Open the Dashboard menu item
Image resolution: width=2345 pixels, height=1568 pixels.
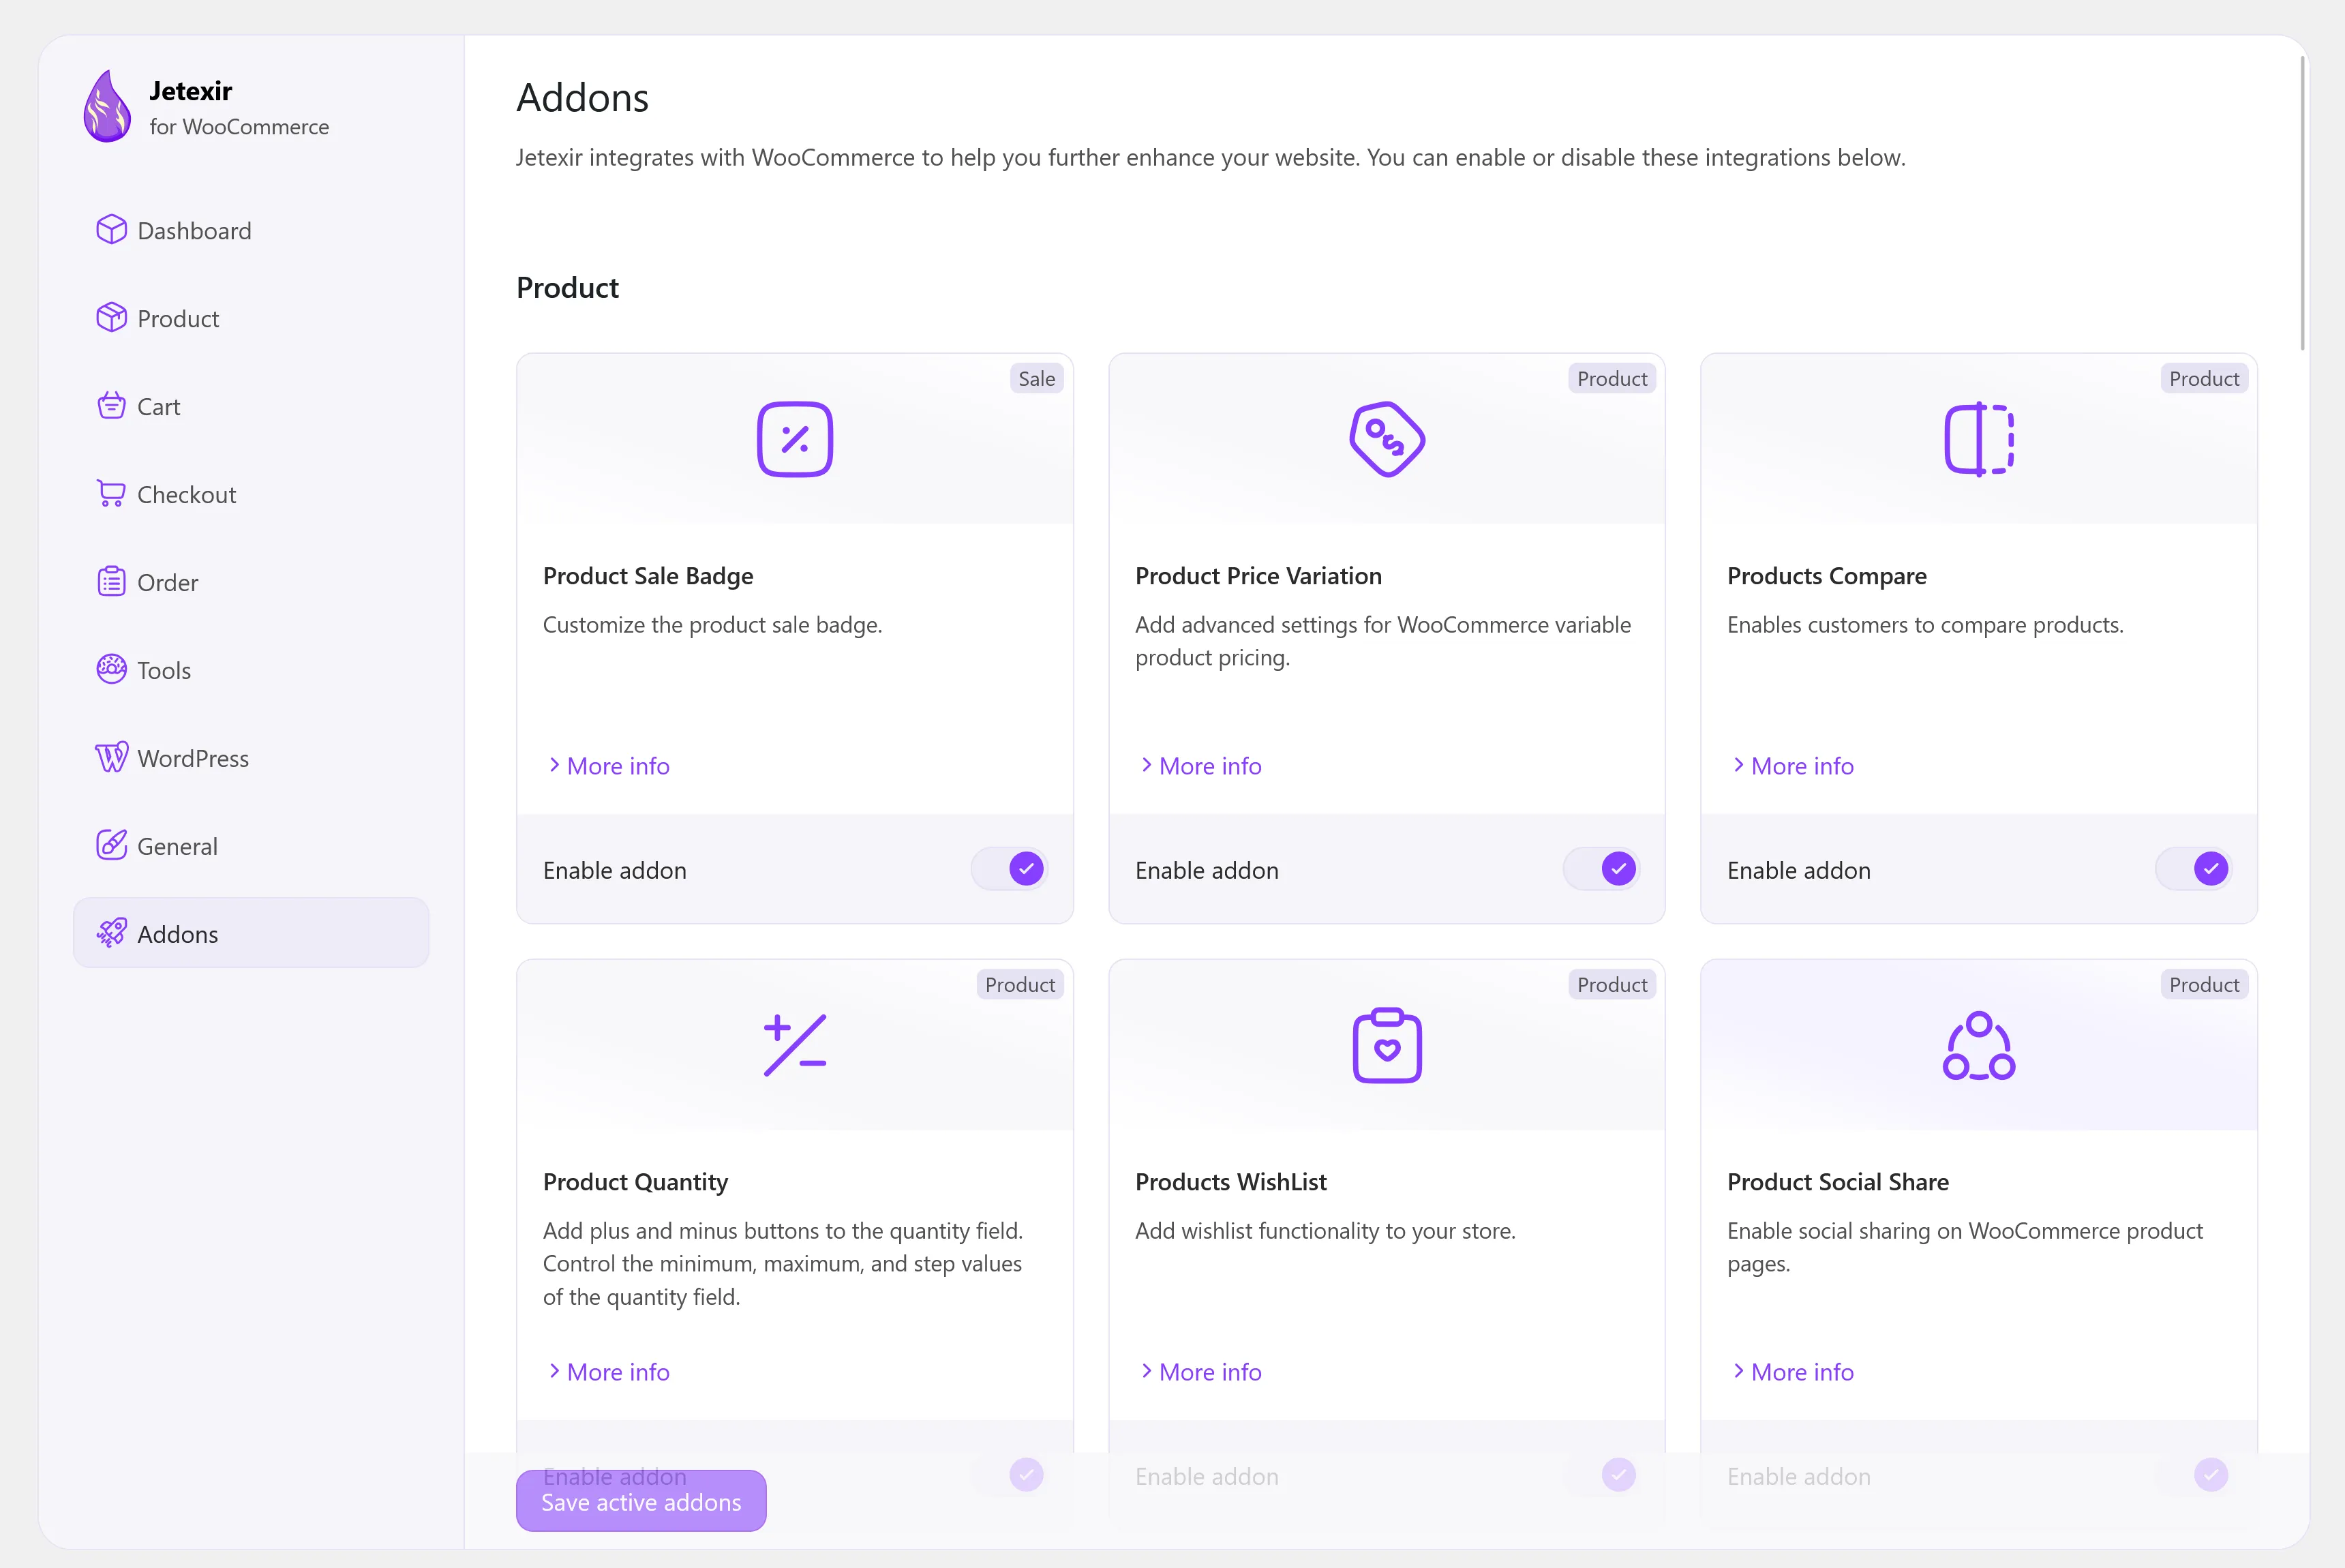coord(251,230)
